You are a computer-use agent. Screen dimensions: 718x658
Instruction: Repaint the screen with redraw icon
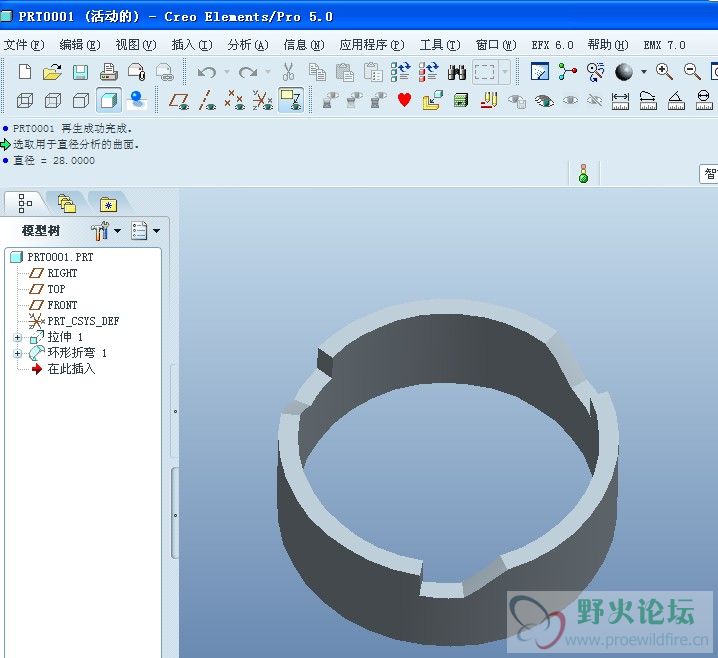coord(539,71)
